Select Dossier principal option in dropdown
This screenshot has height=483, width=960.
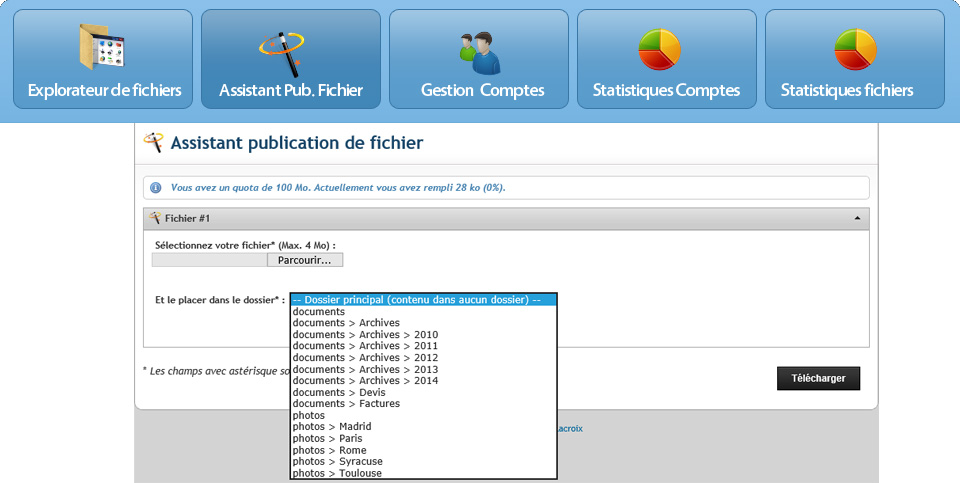point(422,300)
